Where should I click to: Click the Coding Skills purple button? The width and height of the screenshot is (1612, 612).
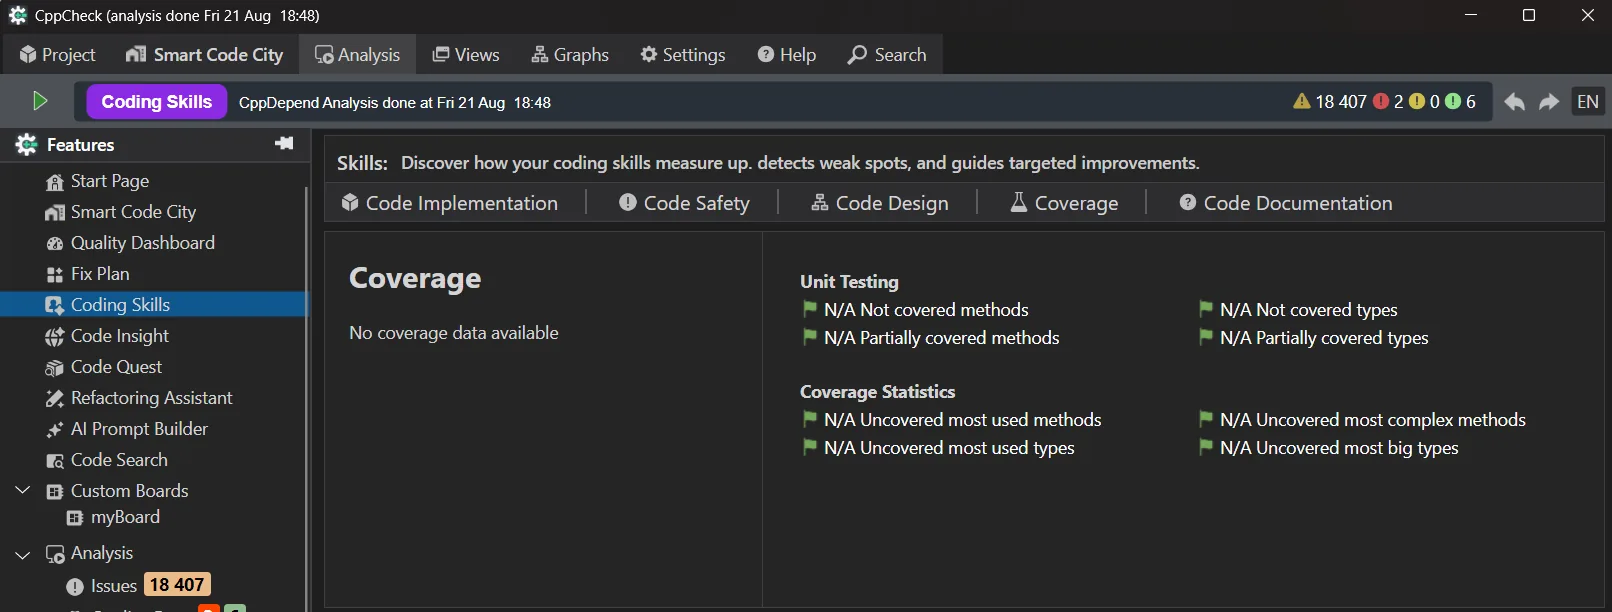(157, 102)
